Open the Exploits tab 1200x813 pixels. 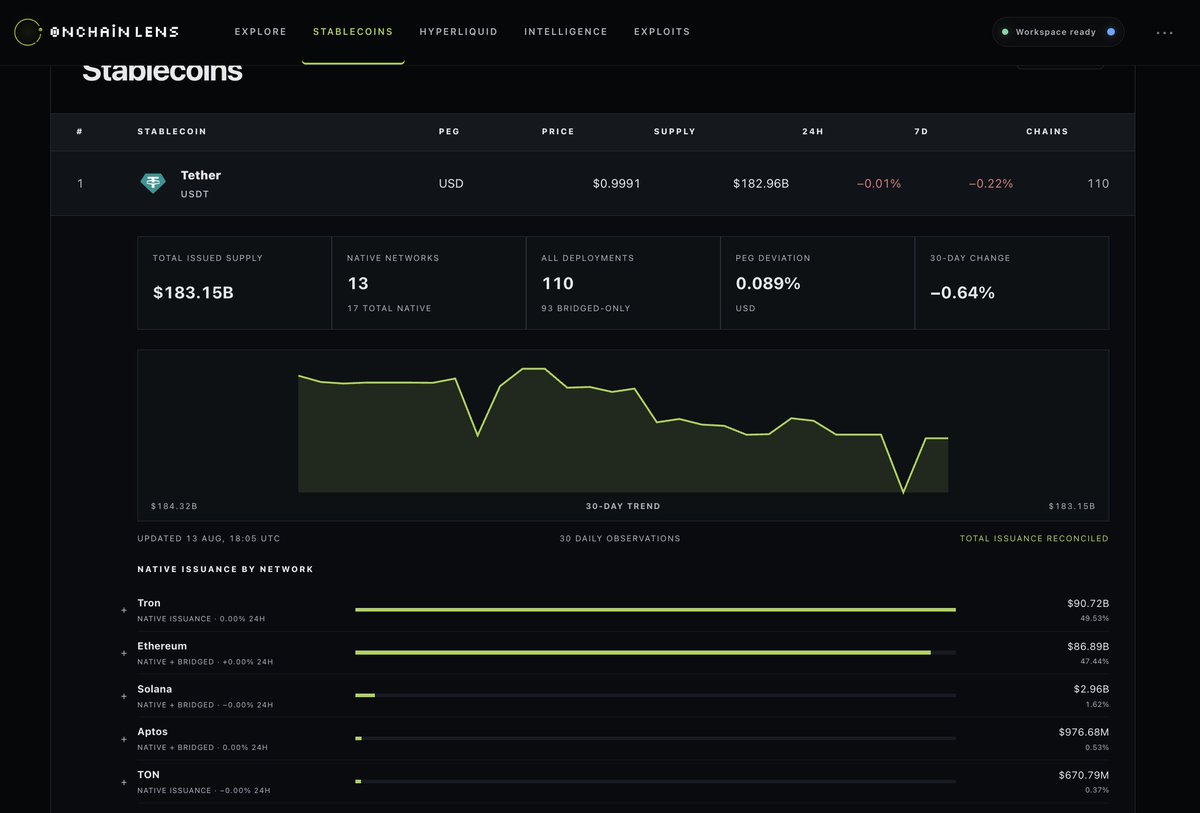[662, 32]
